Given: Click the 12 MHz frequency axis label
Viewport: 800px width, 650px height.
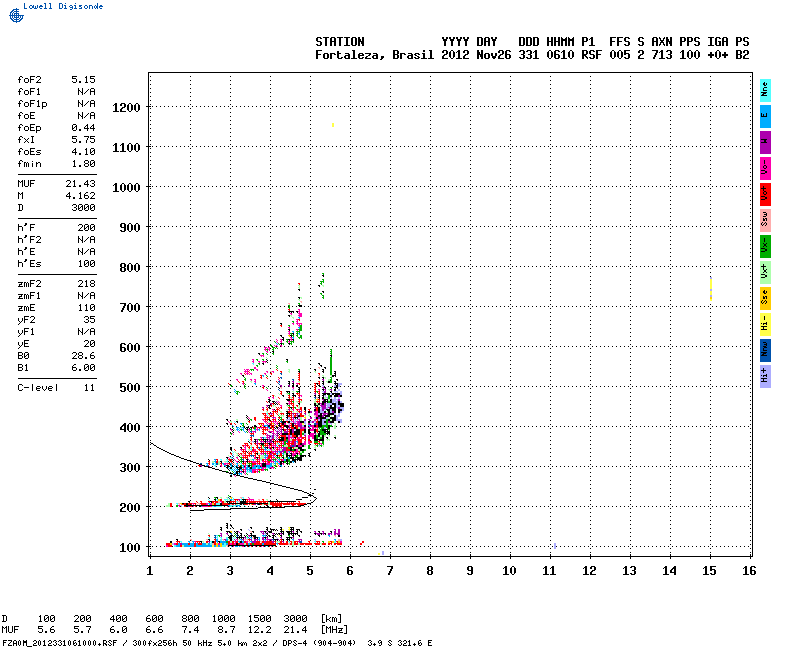Looking at the screenshot, I should [589, 571].
